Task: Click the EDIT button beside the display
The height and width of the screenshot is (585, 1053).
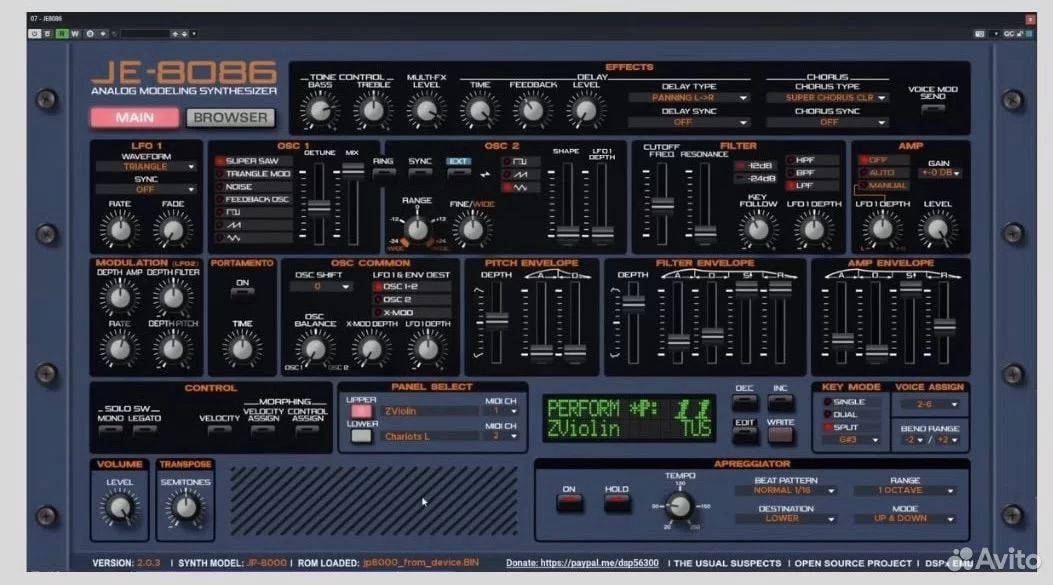Action: (x=744, y=435)
